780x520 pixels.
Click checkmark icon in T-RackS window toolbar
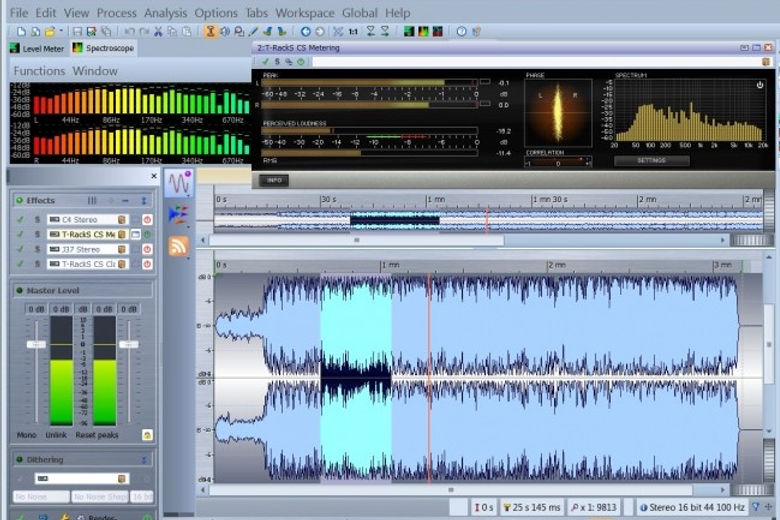[266, 62]
